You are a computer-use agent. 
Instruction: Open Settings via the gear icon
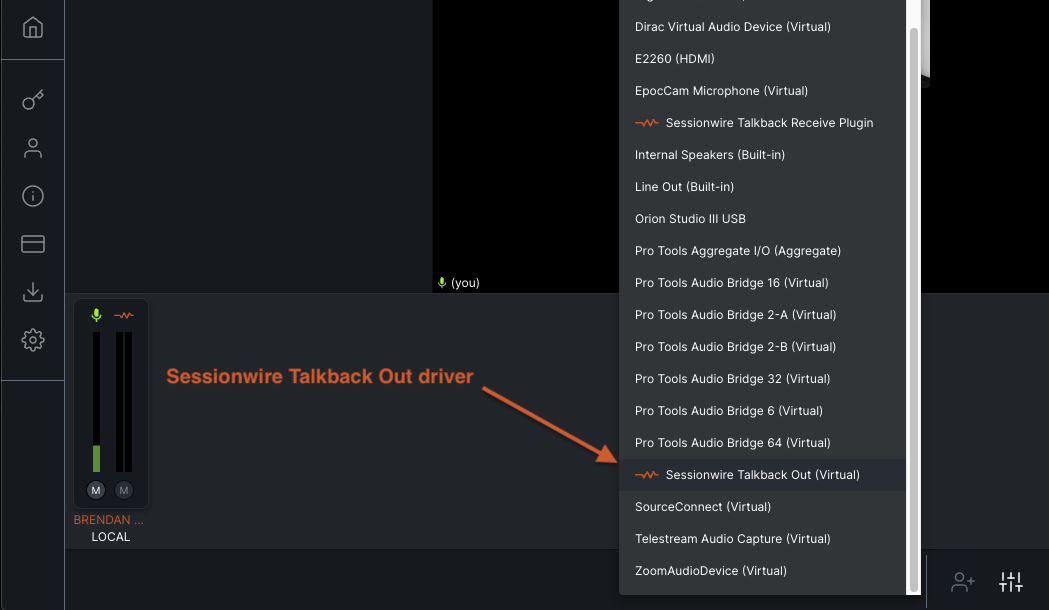(32, 340)
